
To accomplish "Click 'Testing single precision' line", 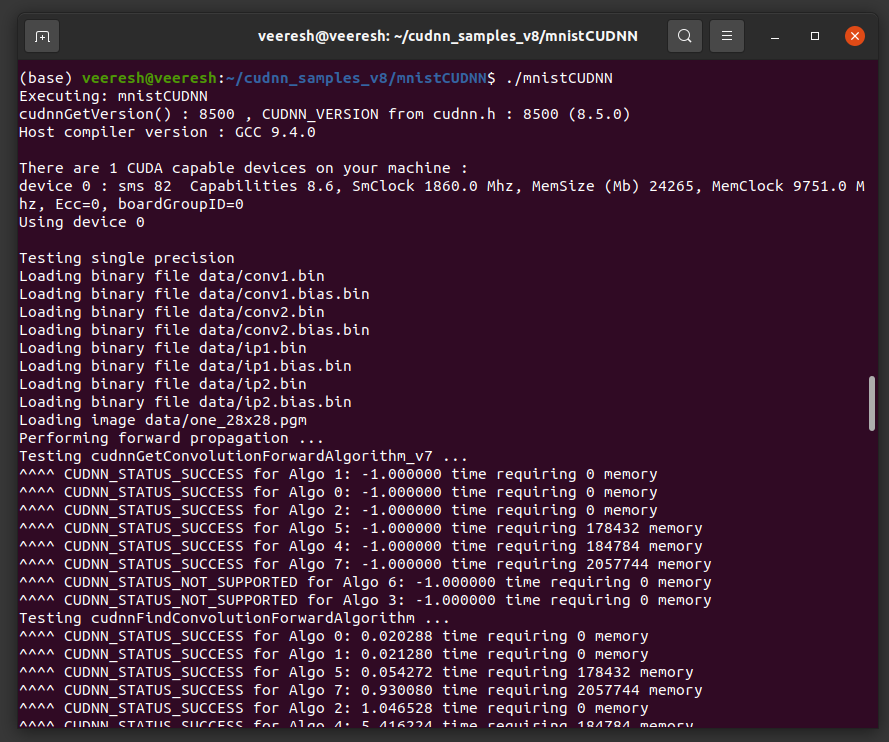I will coord(126,258).
